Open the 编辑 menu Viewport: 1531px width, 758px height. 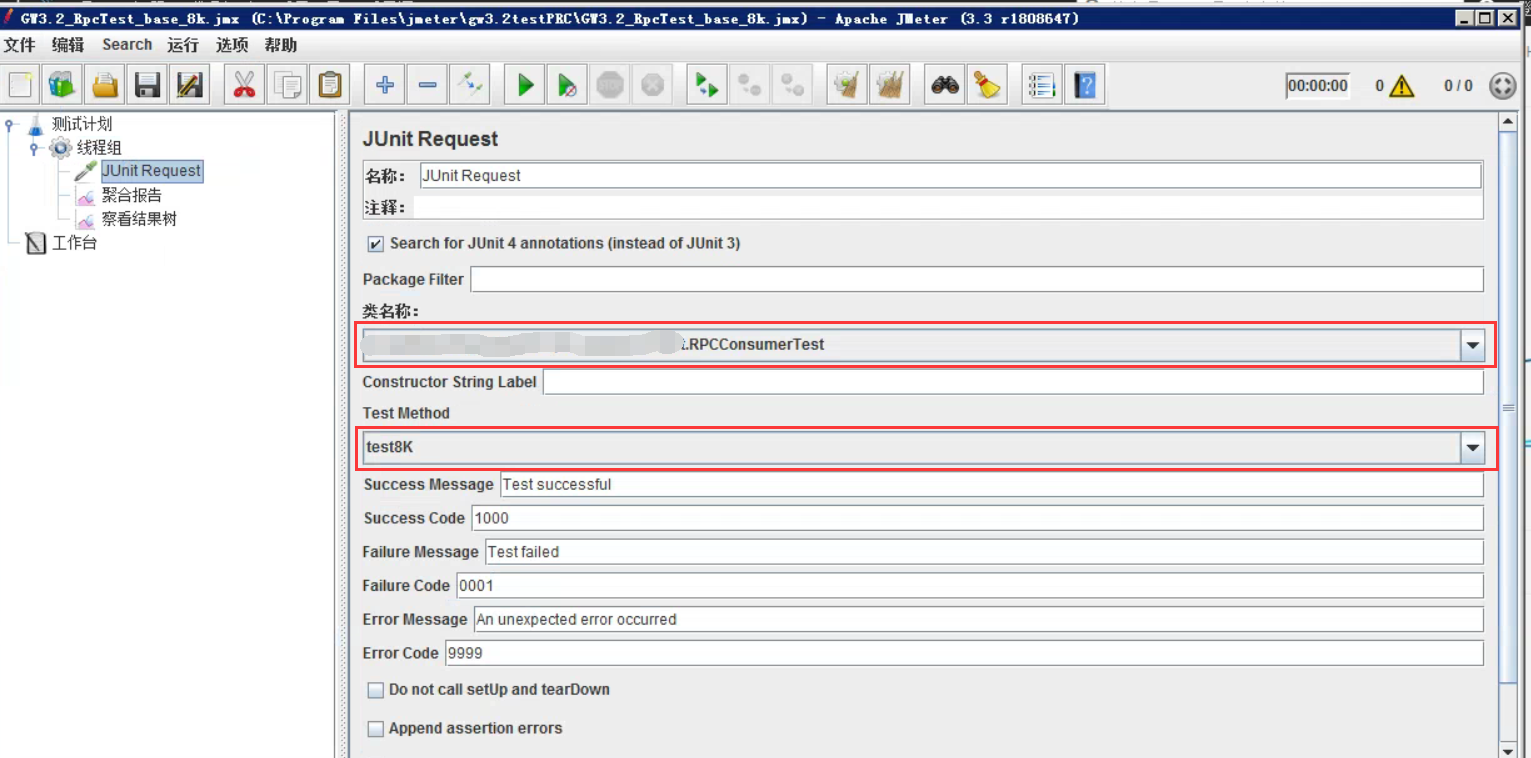point(68,45)
